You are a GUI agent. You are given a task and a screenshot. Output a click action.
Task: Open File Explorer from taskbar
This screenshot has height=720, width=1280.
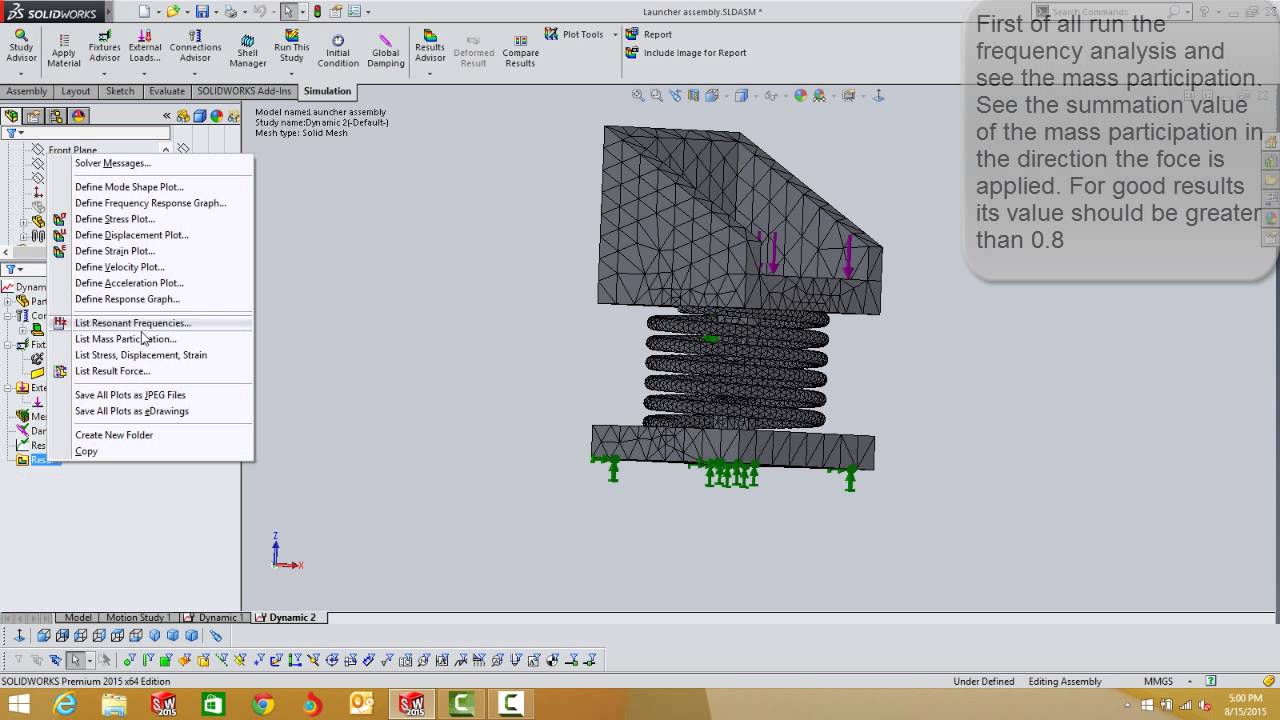tap(114, 705)
